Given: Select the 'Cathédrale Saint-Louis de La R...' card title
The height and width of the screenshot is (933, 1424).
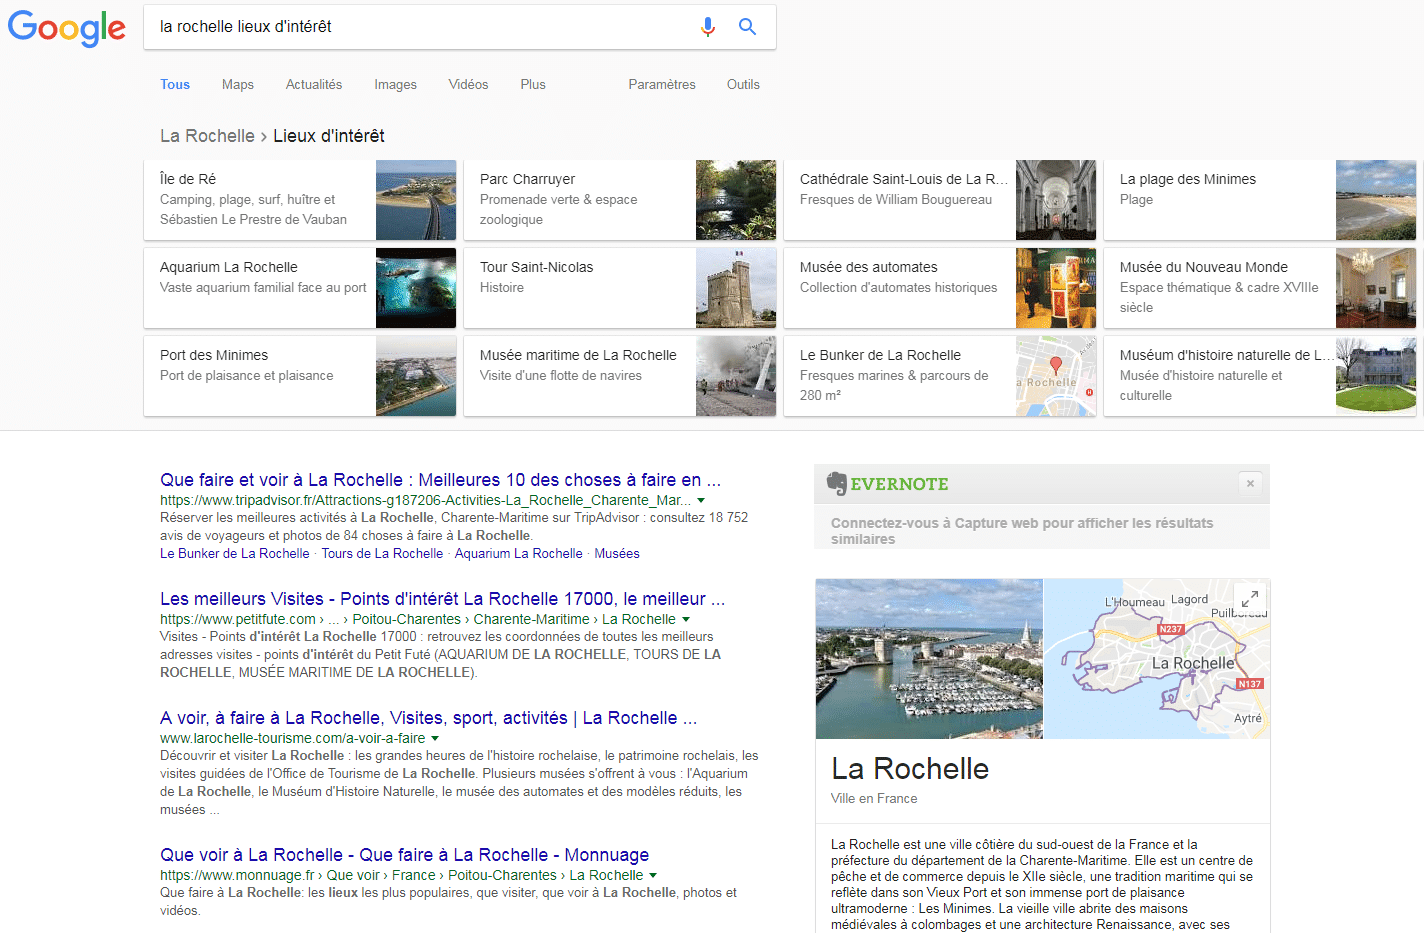Looking at the screenshot, I should pyautogui.click(x=904, y=179).
